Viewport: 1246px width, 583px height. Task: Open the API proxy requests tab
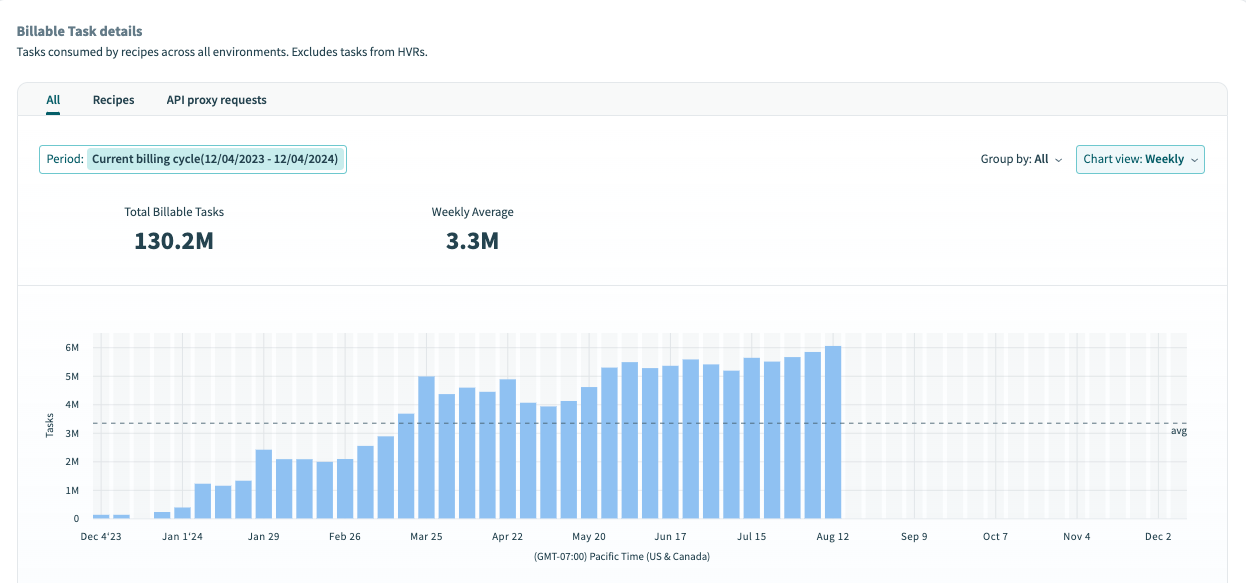(216, 100)
